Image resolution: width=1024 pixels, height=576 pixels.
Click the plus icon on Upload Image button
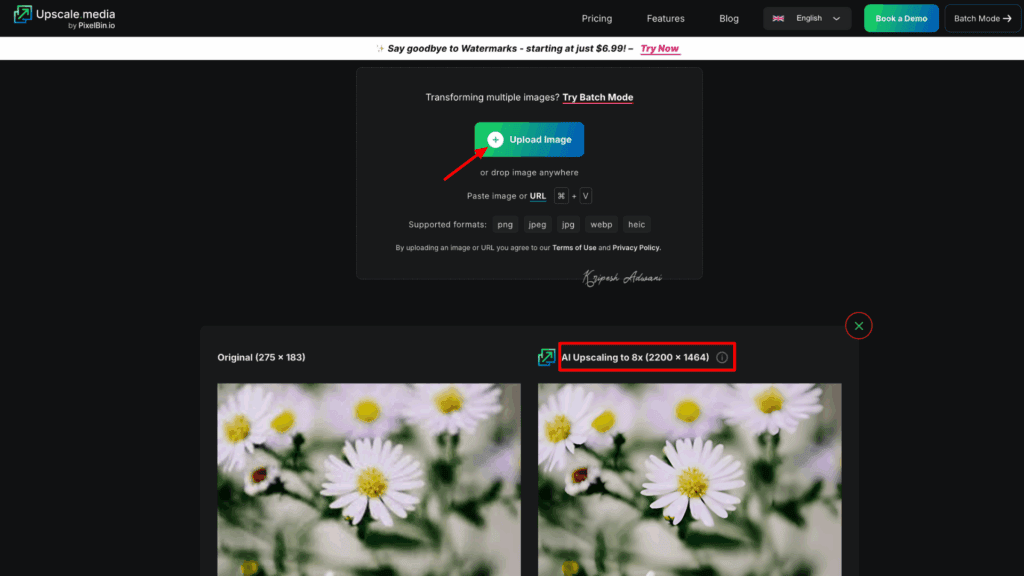(x=495, y=139)
